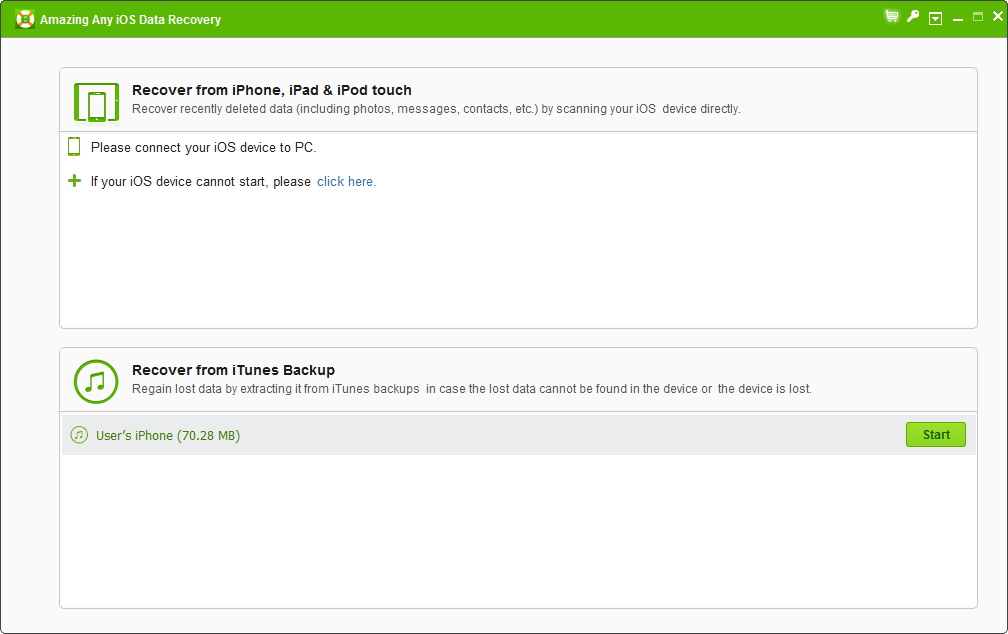Screen dimensions: 1008x634
Task: Click 'Recover from iTunes Backup' heading
Action: pos(233,370)
